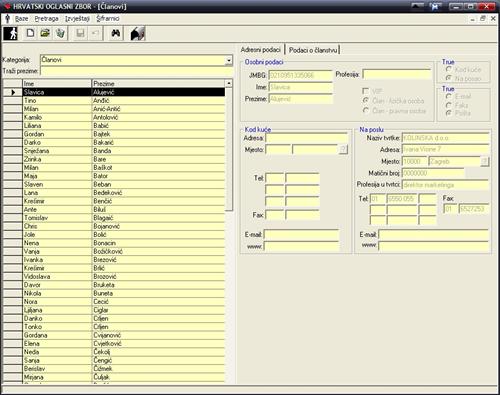The height and width of the screenshot is (395, 500).
Task: Select the E-mail radio button
Action: coord(449,96)
